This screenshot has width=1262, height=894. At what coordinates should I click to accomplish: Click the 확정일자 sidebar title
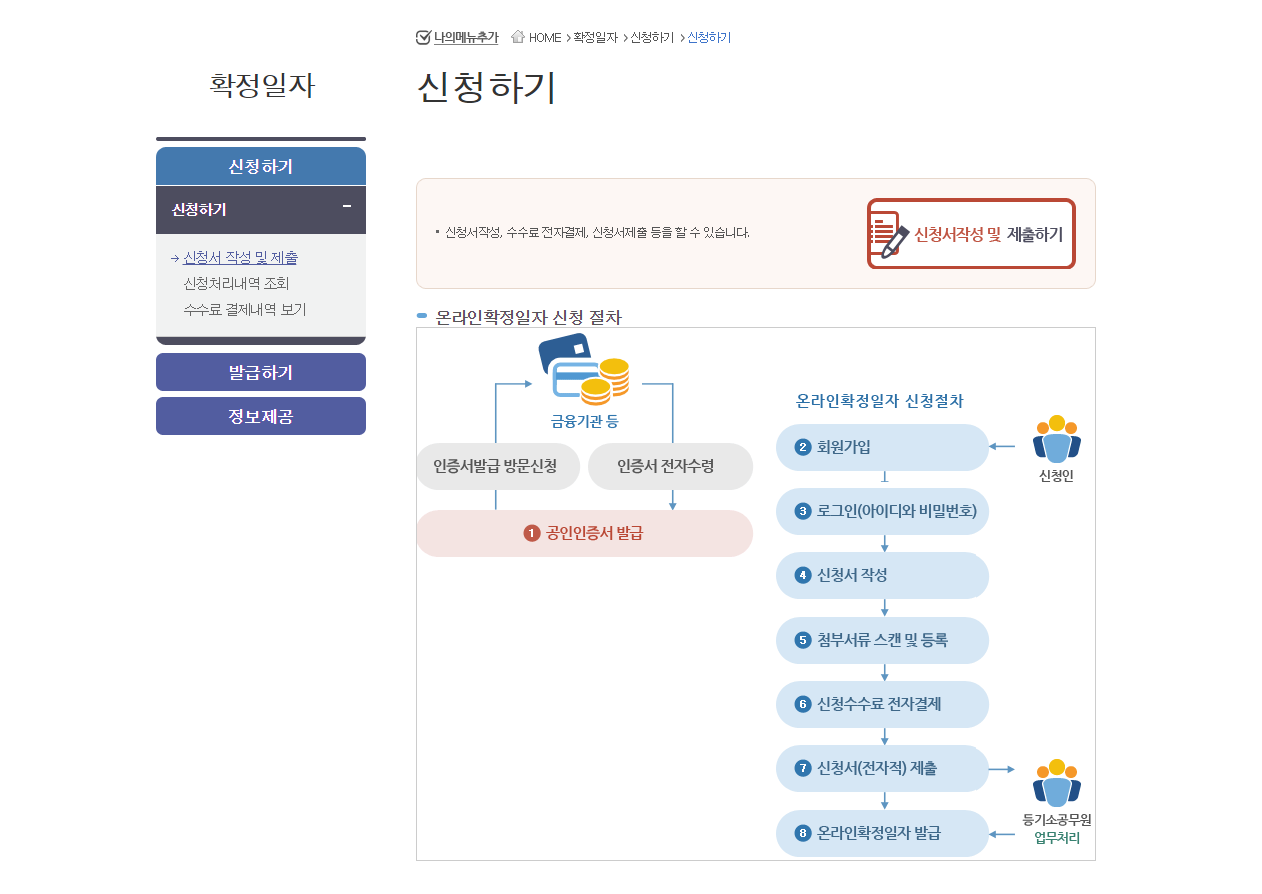coord(261,86)
